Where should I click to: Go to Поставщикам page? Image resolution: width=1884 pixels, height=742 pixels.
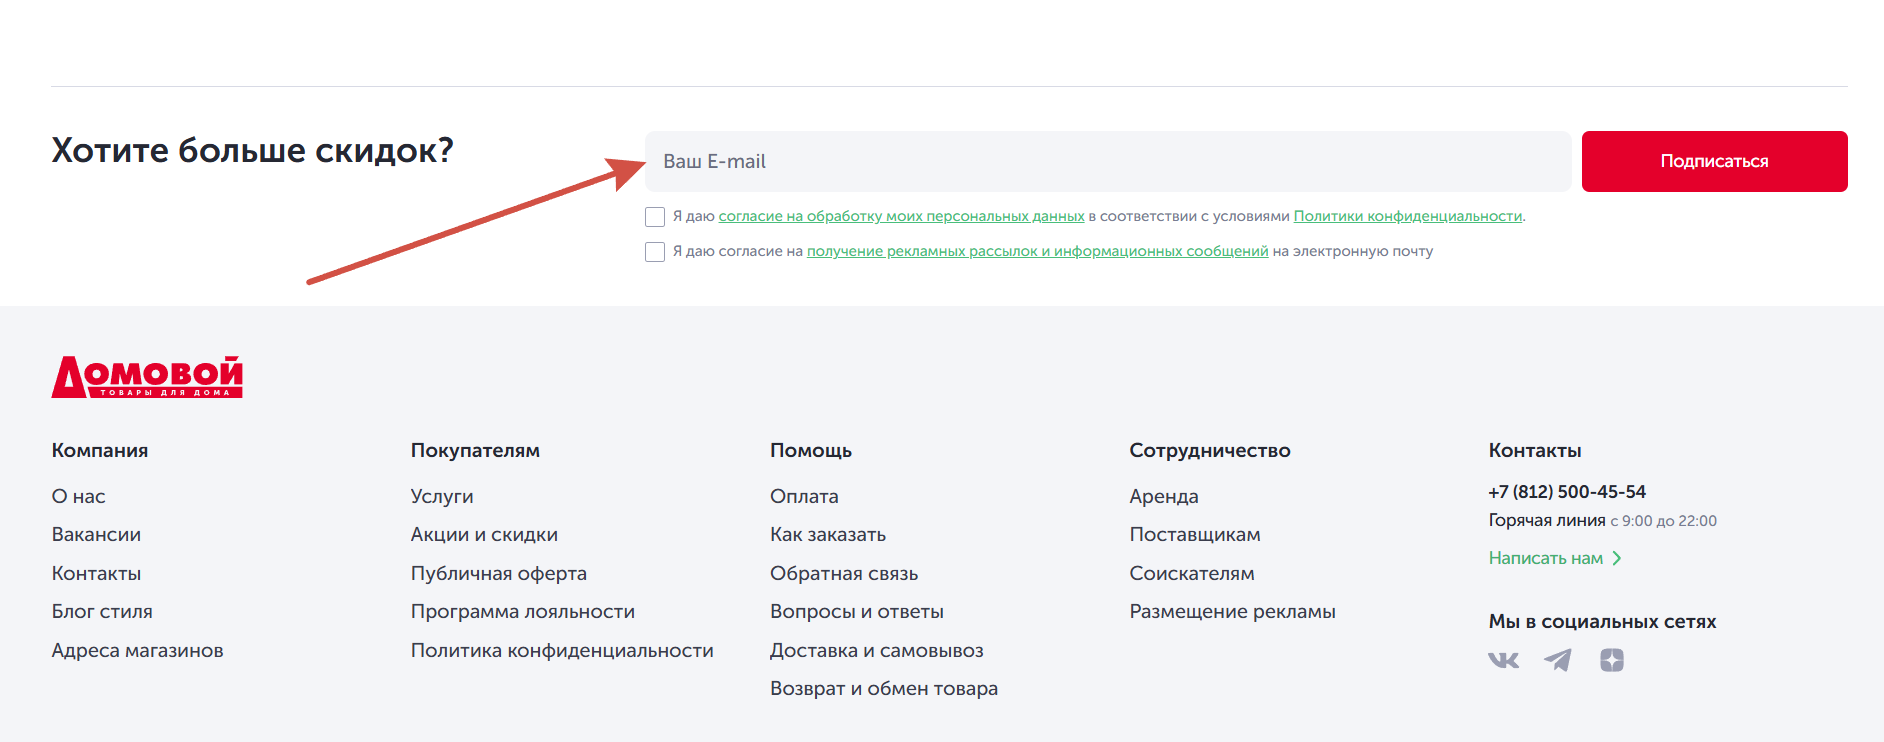[1195, 534]
